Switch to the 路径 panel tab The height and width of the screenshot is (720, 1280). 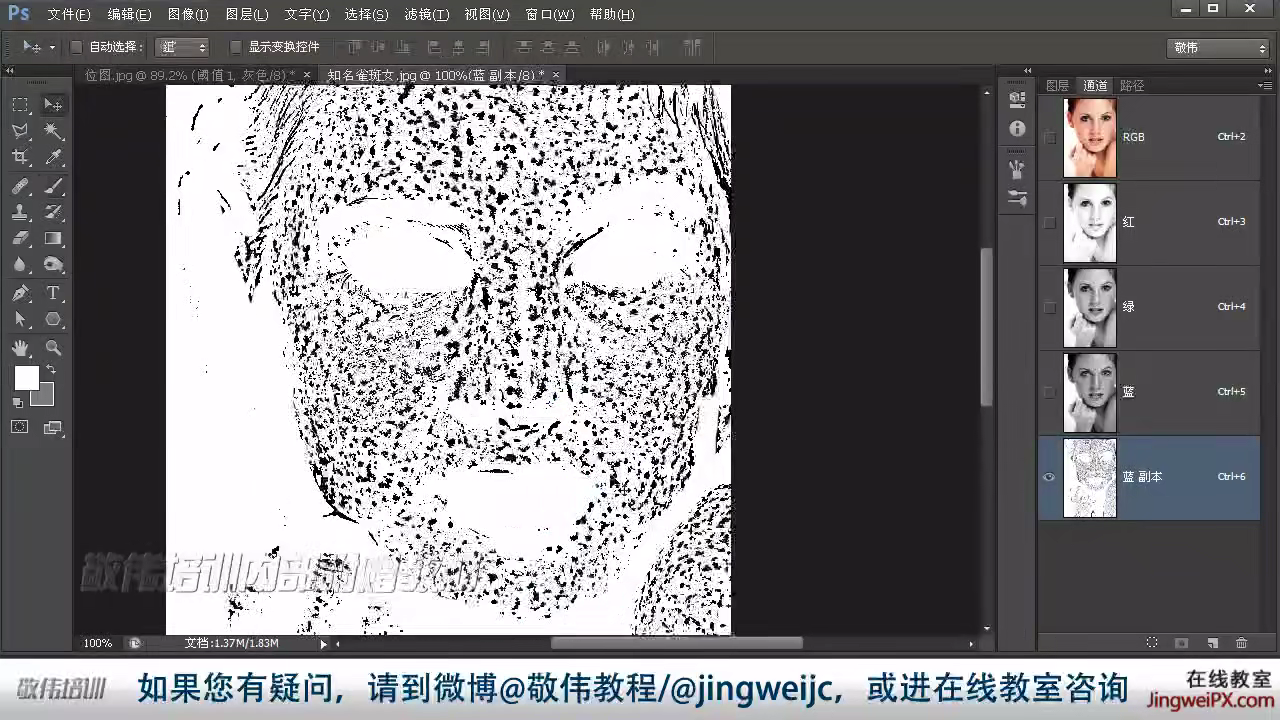pos(1132,86)
